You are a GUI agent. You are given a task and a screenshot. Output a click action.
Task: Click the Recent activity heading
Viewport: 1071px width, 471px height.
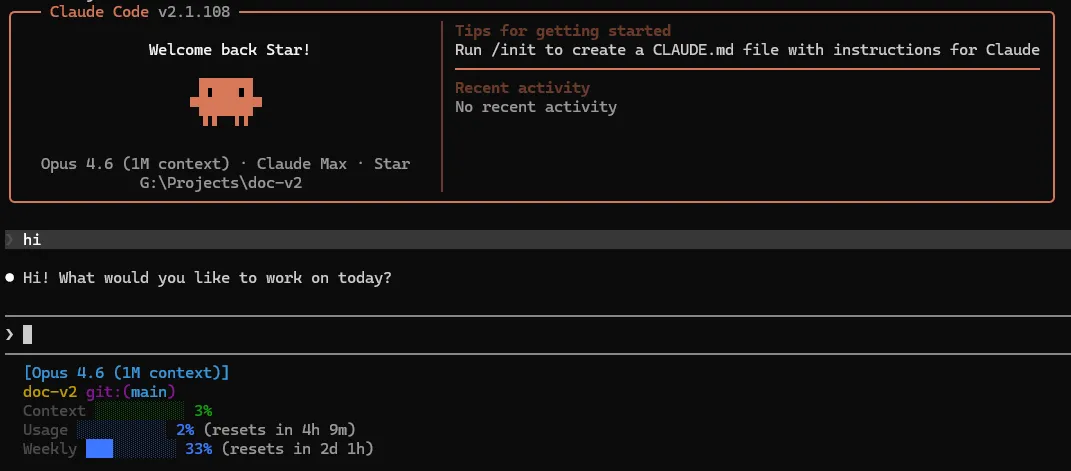pyautogui.click(x=522, y=88)
